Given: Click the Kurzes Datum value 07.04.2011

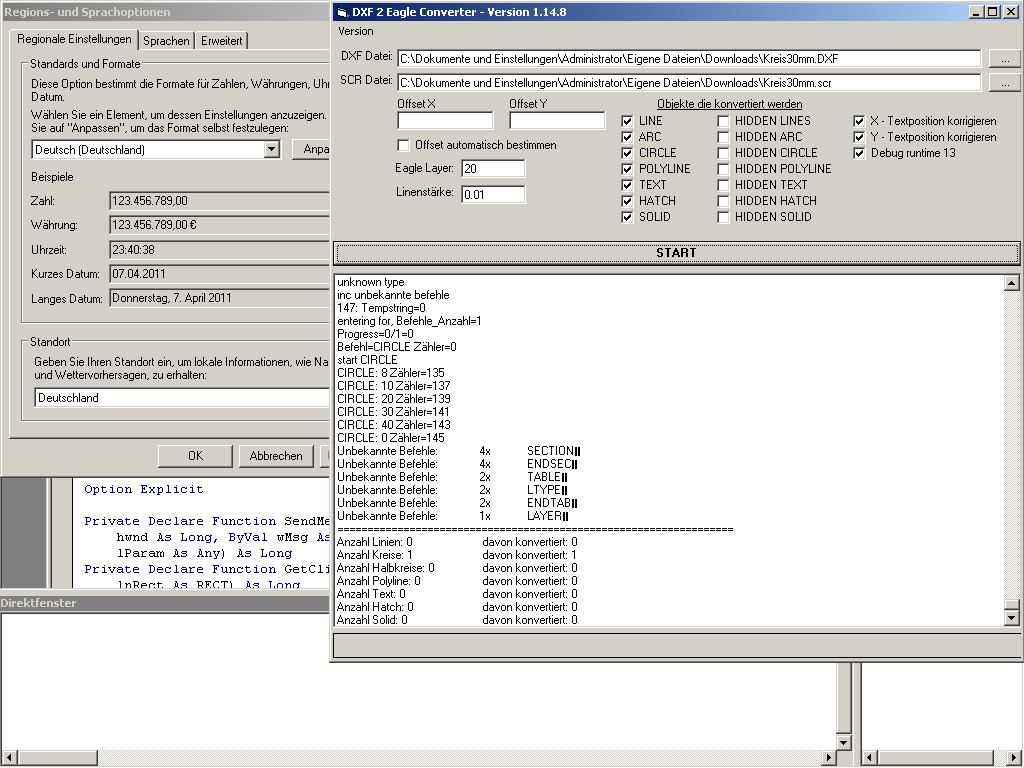Looking at the screenshot, I should click(x=220, y=274).
